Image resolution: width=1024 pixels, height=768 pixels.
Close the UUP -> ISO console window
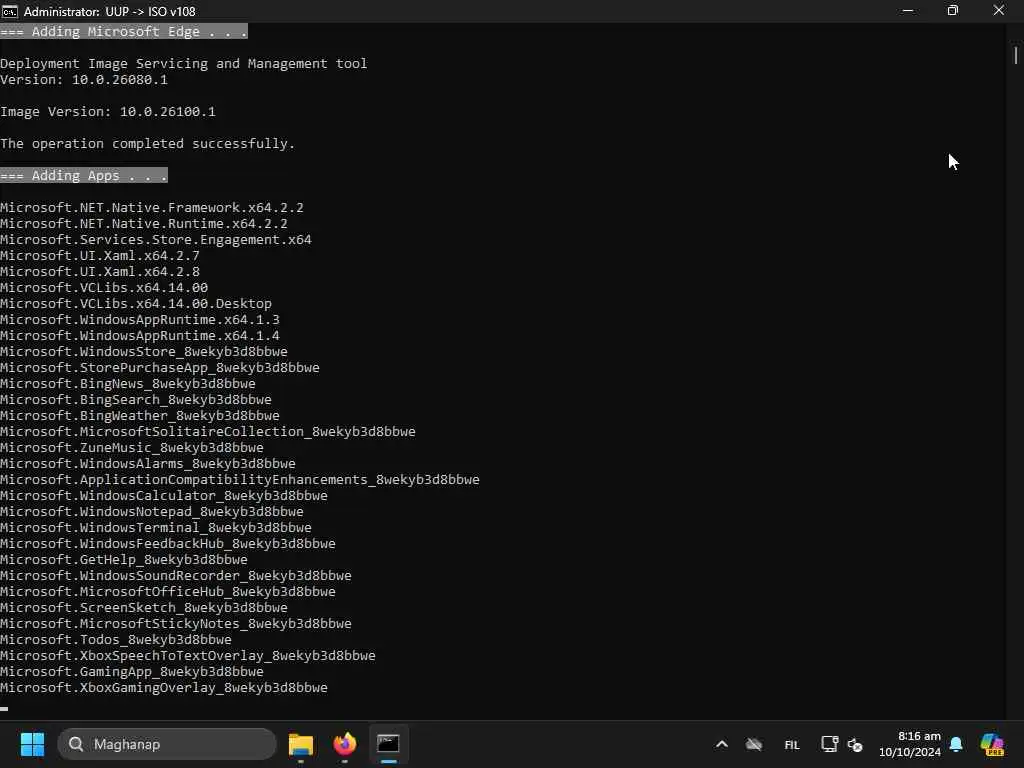click(x=999, y=10)
